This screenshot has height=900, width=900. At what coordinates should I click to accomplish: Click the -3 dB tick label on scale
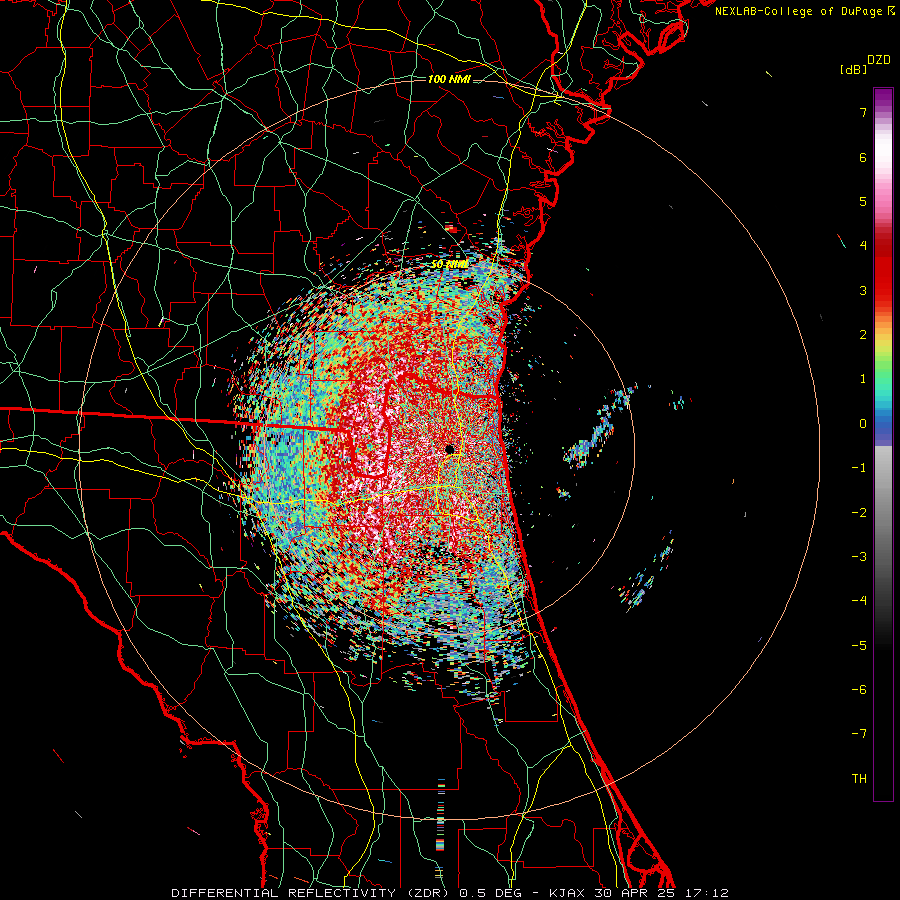859,557
